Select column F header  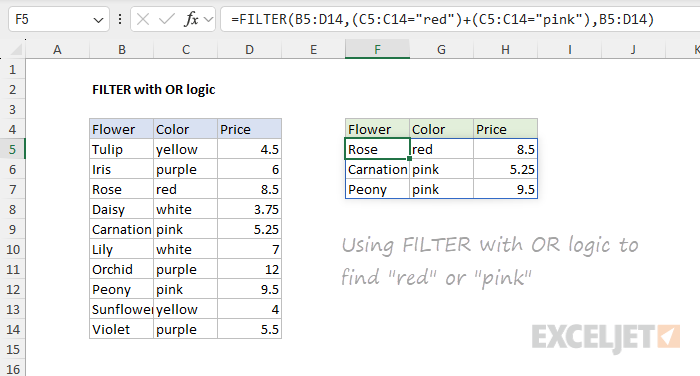377,49
